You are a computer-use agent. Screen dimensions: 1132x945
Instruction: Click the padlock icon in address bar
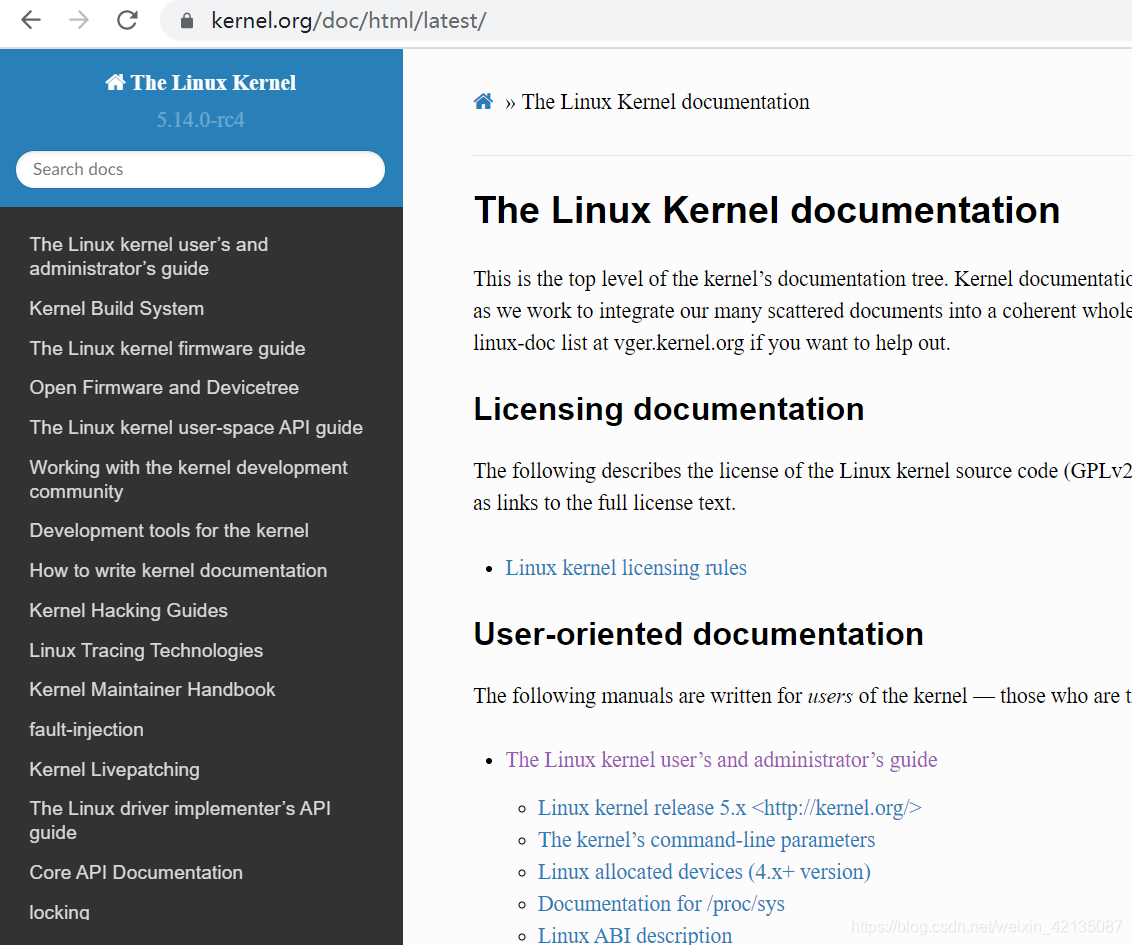click(186, 21)
